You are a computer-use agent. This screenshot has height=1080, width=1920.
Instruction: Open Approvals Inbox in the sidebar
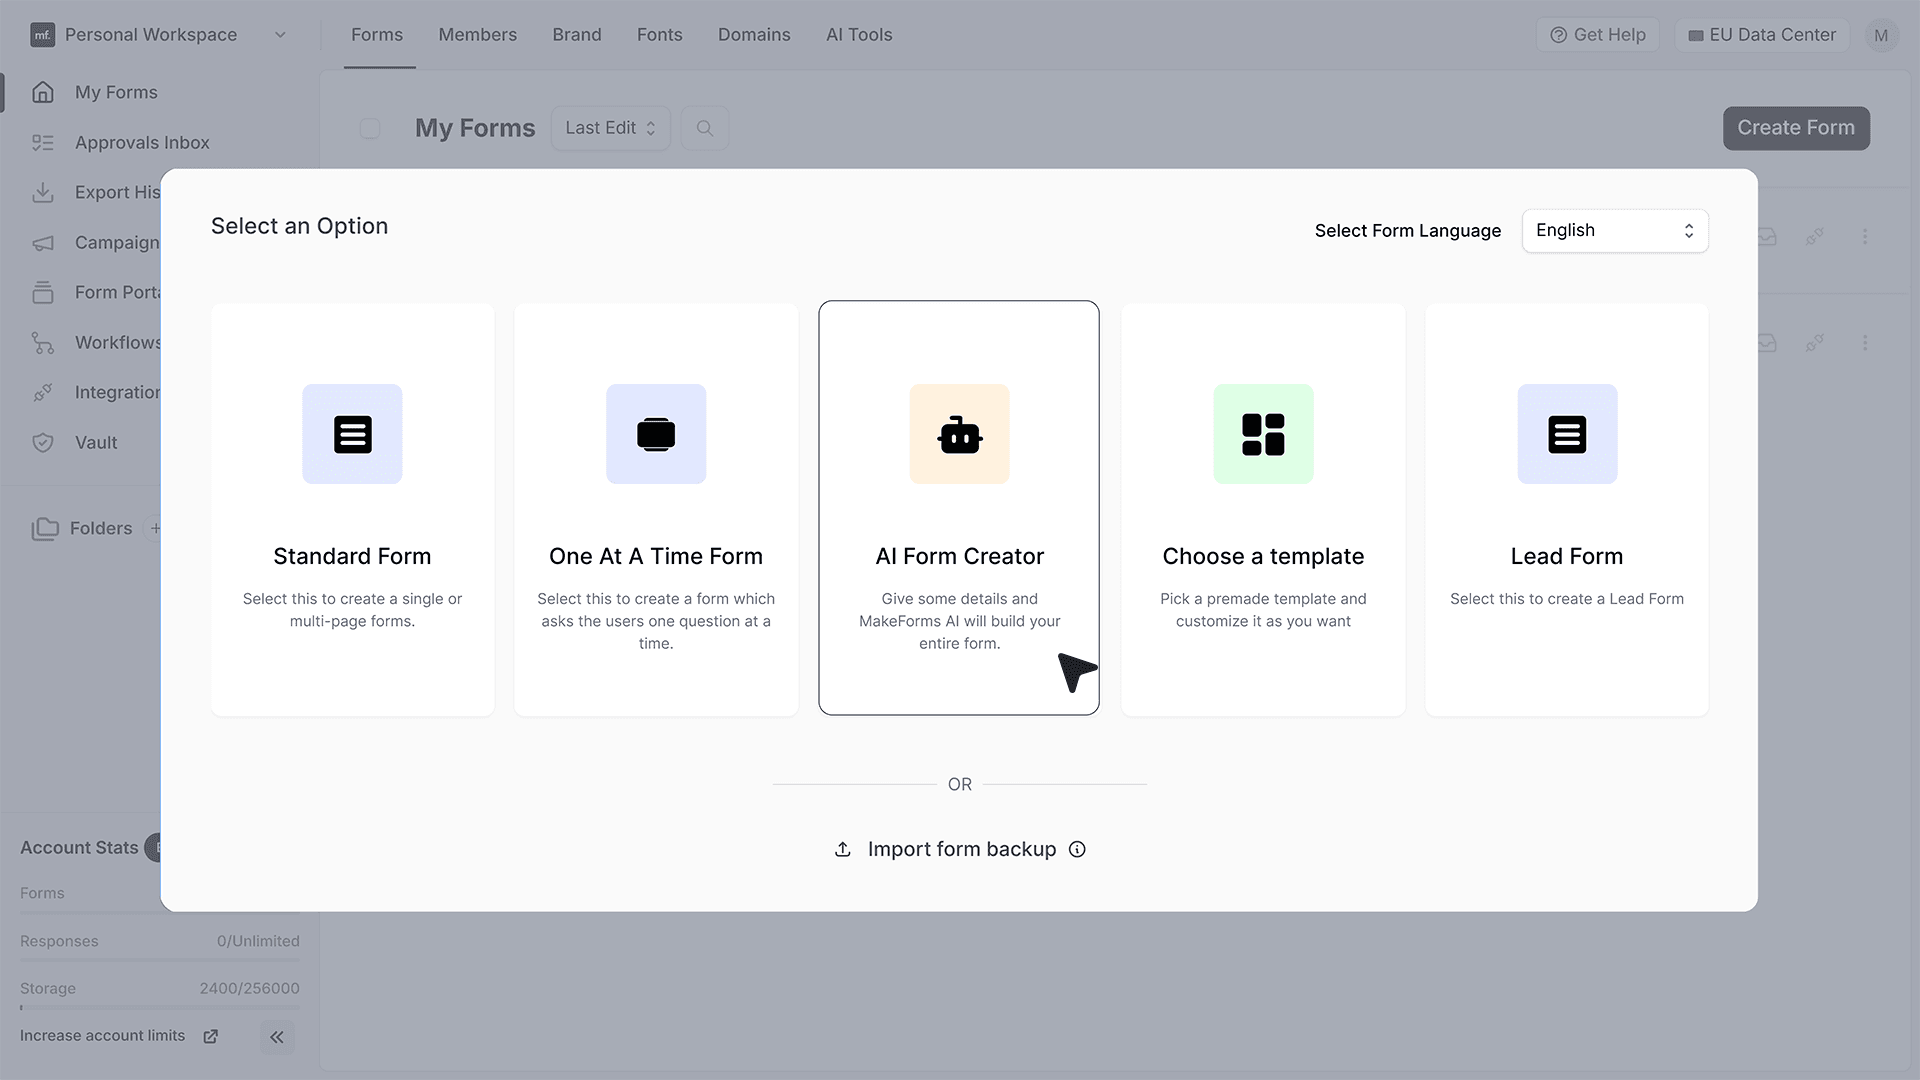[x=142, y=142]
